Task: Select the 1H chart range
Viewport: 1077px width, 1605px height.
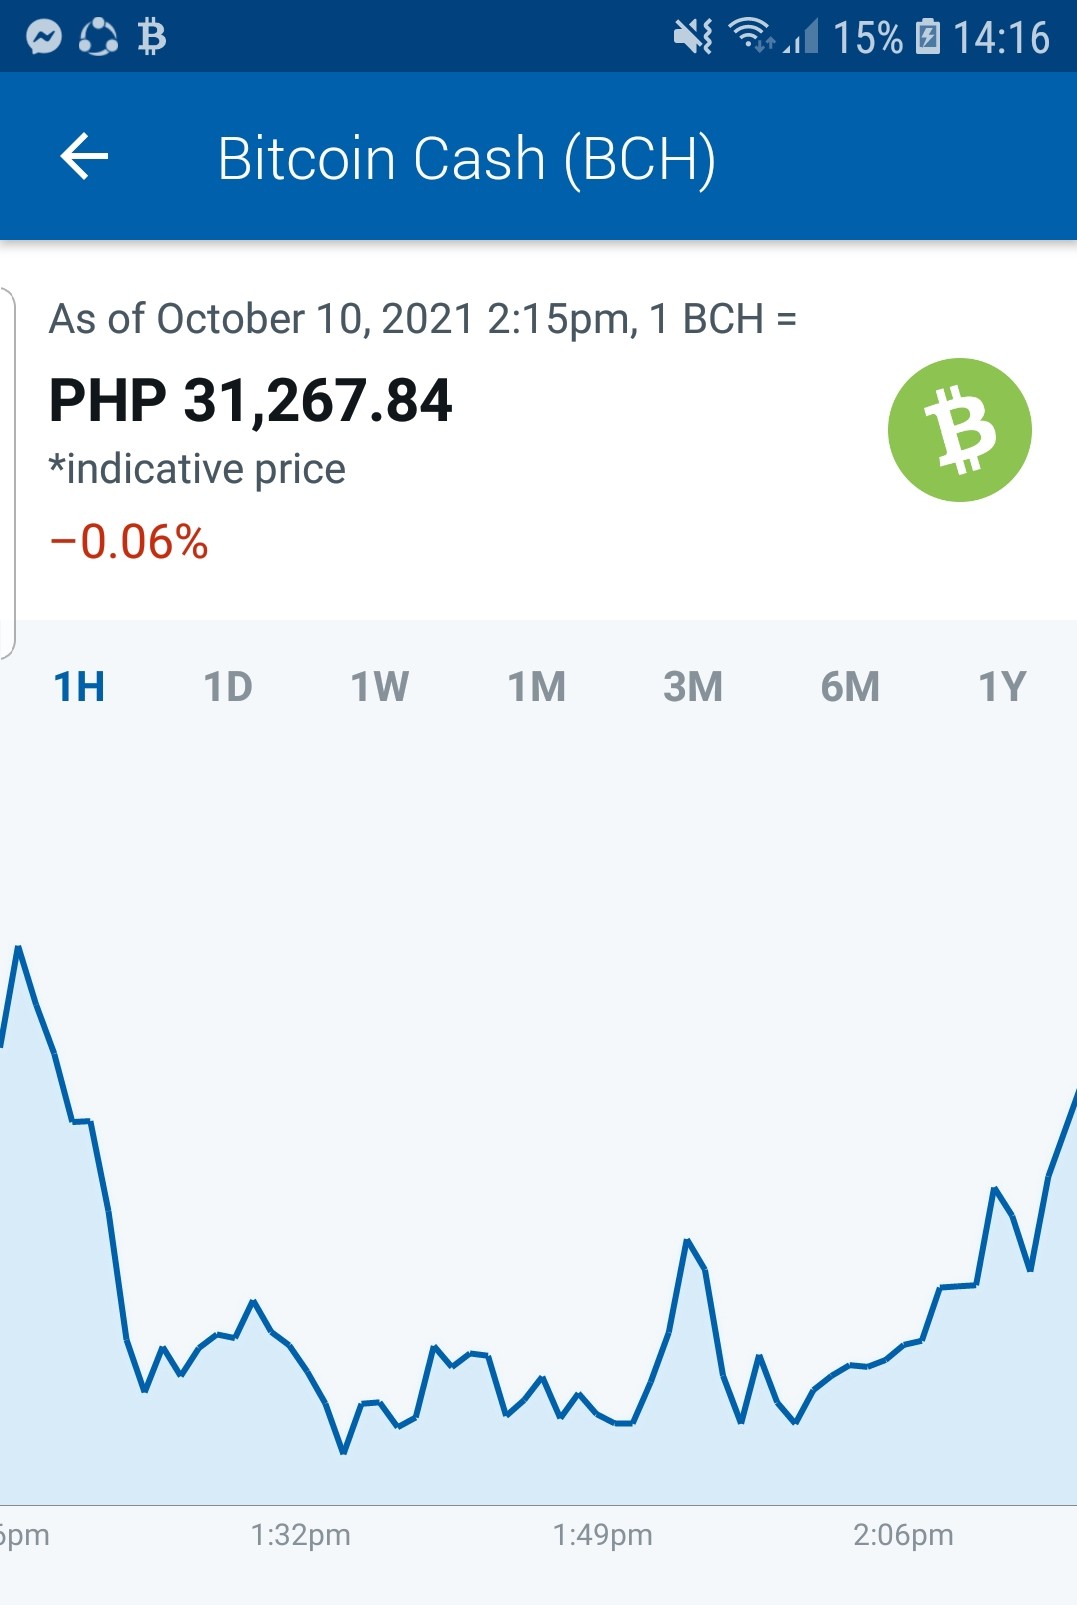Action: [79, 687]
